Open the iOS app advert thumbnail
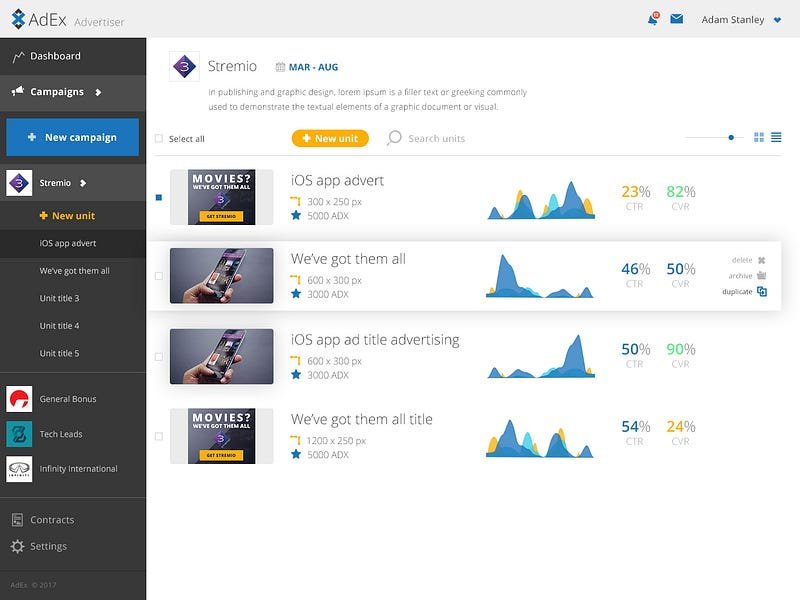The width and height of the screenshot is (800, 600). click(221, 197)
